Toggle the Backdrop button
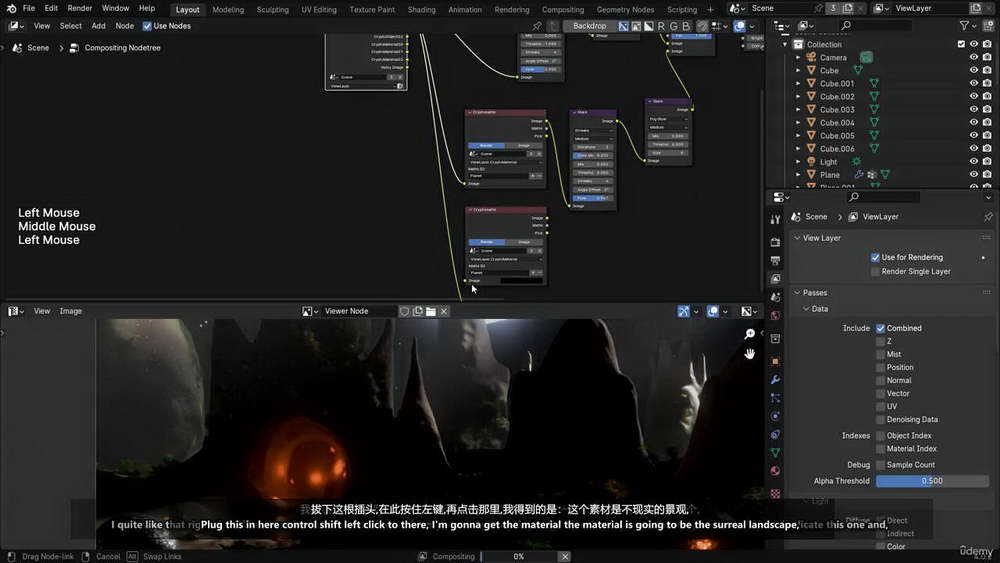 pyautogui.click(x=589, y=26)
